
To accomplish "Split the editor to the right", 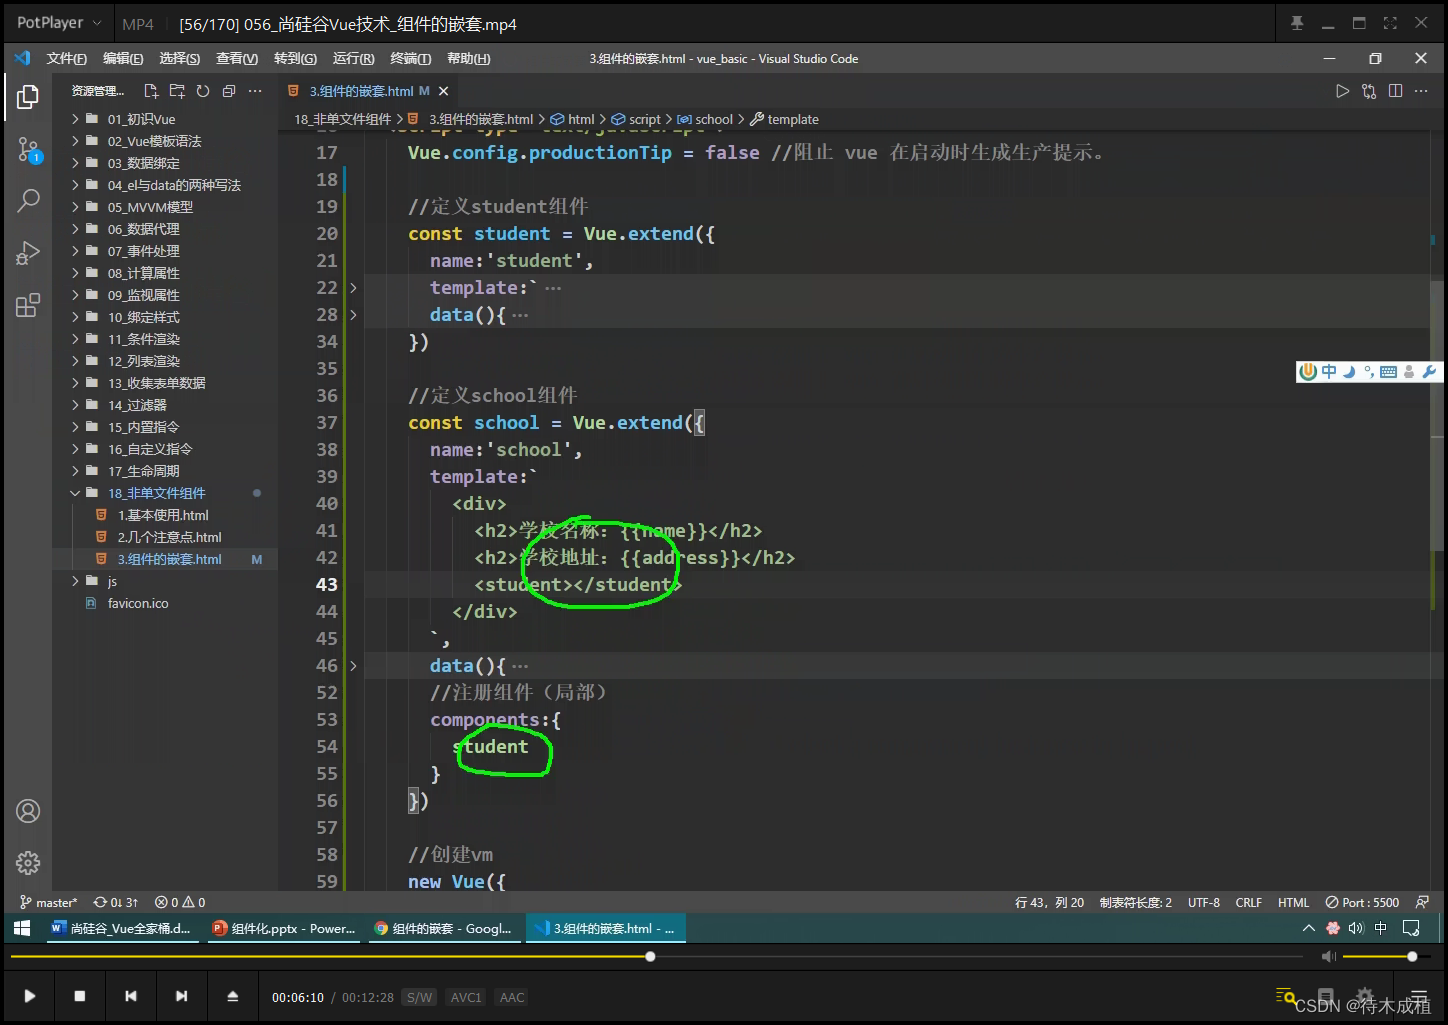I will [x=1395, y=91].
